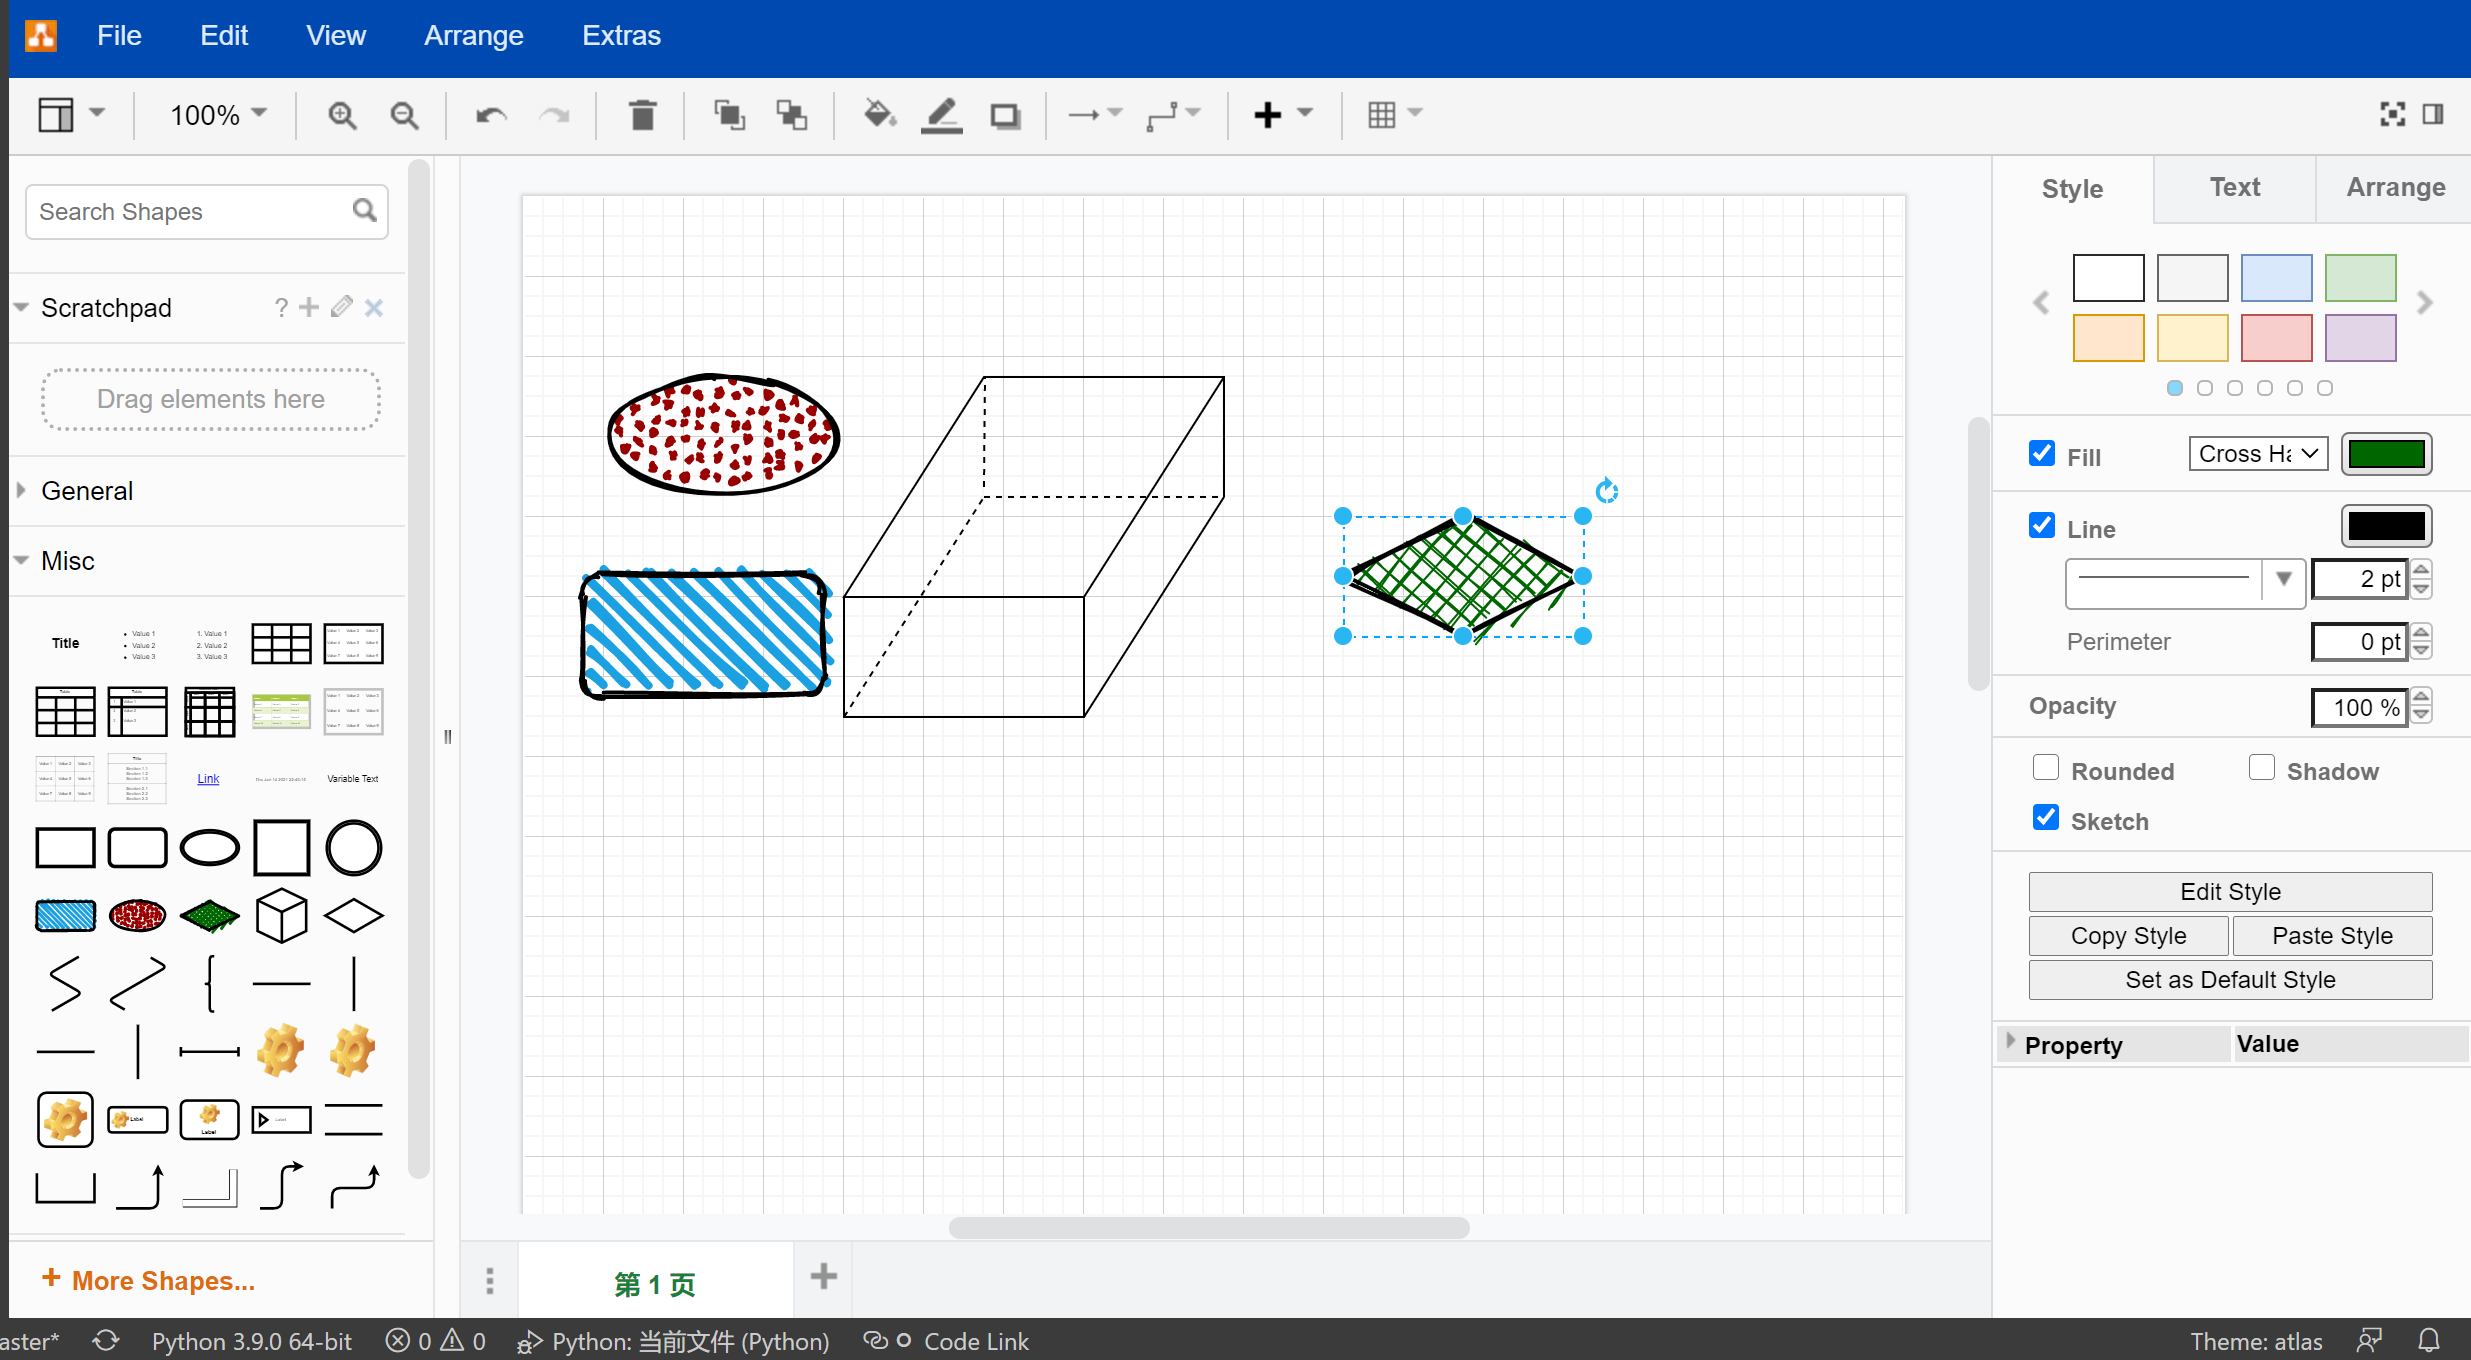
Task: Toggle Shadow on the selected shape via toolbar
Action: point(1004,115)
